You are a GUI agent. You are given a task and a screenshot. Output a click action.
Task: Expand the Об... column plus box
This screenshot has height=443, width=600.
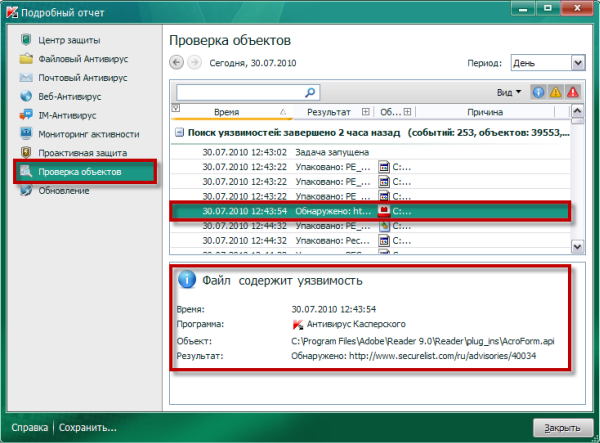(407, 112)
